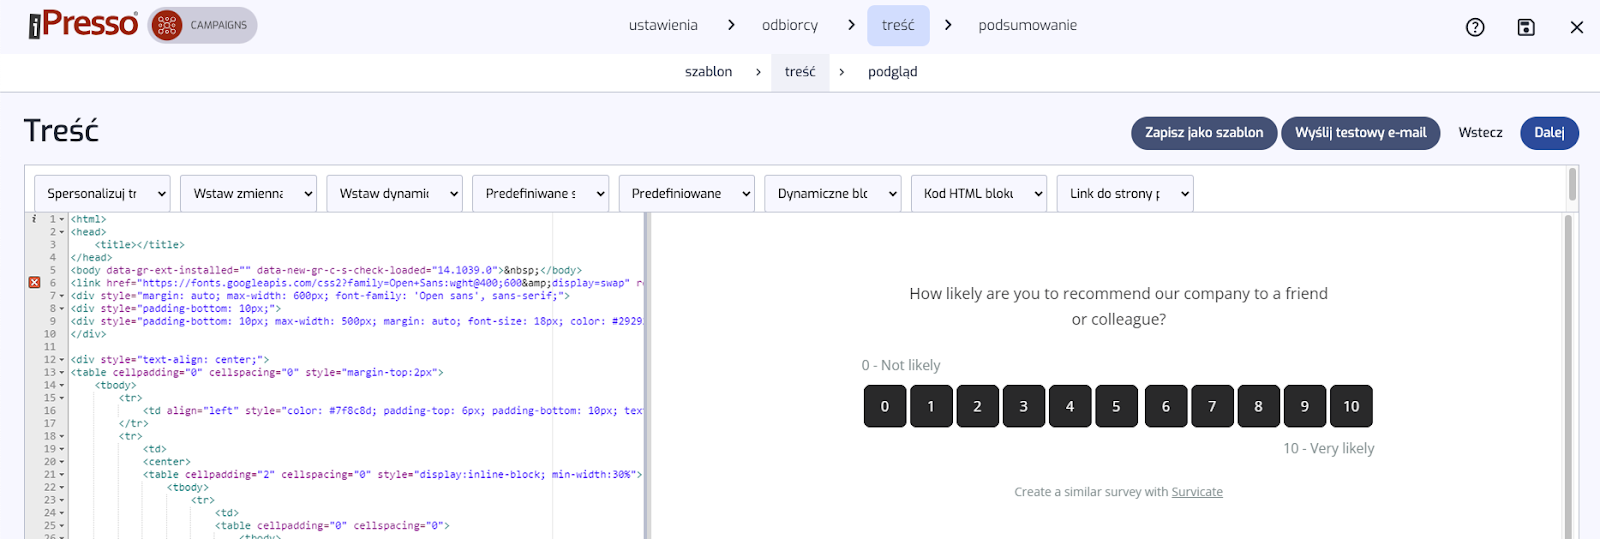Select score 2 in survey preview
This screenshot has height=539, width=1600.
pos(977,406)
